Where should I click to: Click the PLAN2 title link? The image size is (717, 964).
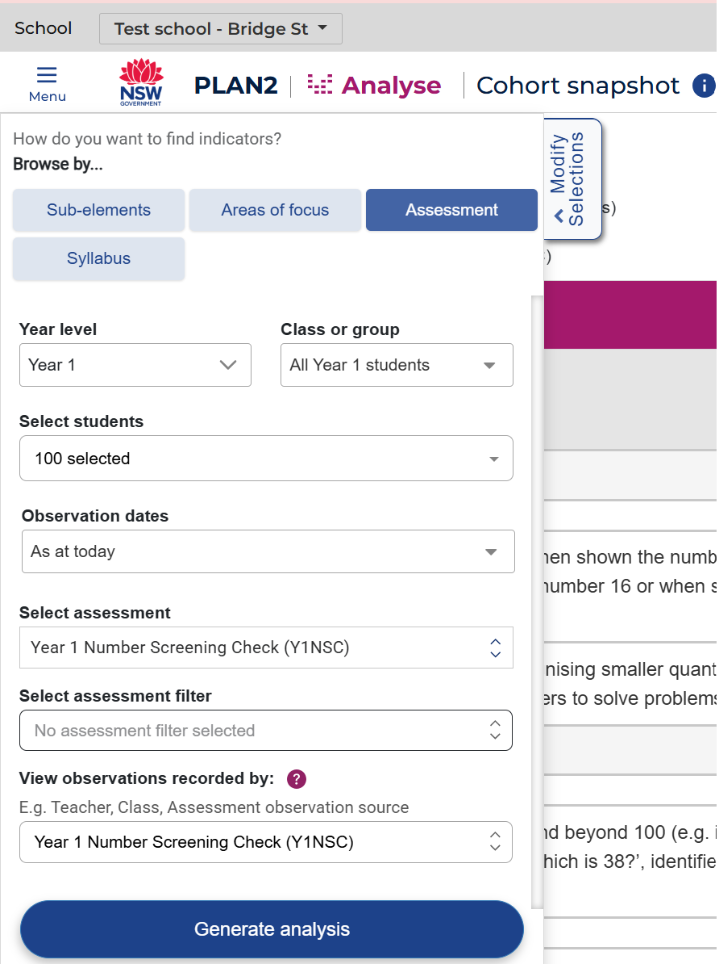236,85
